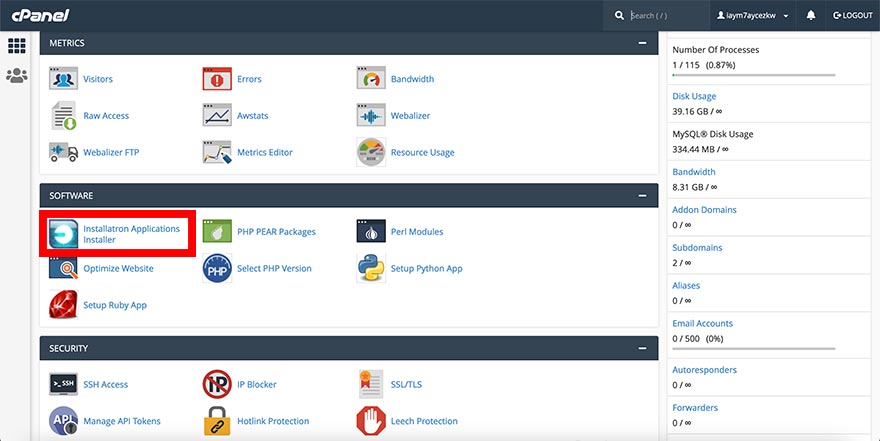
Task: Open the Resource Usage gauge icon
Action: coord(371,152)
